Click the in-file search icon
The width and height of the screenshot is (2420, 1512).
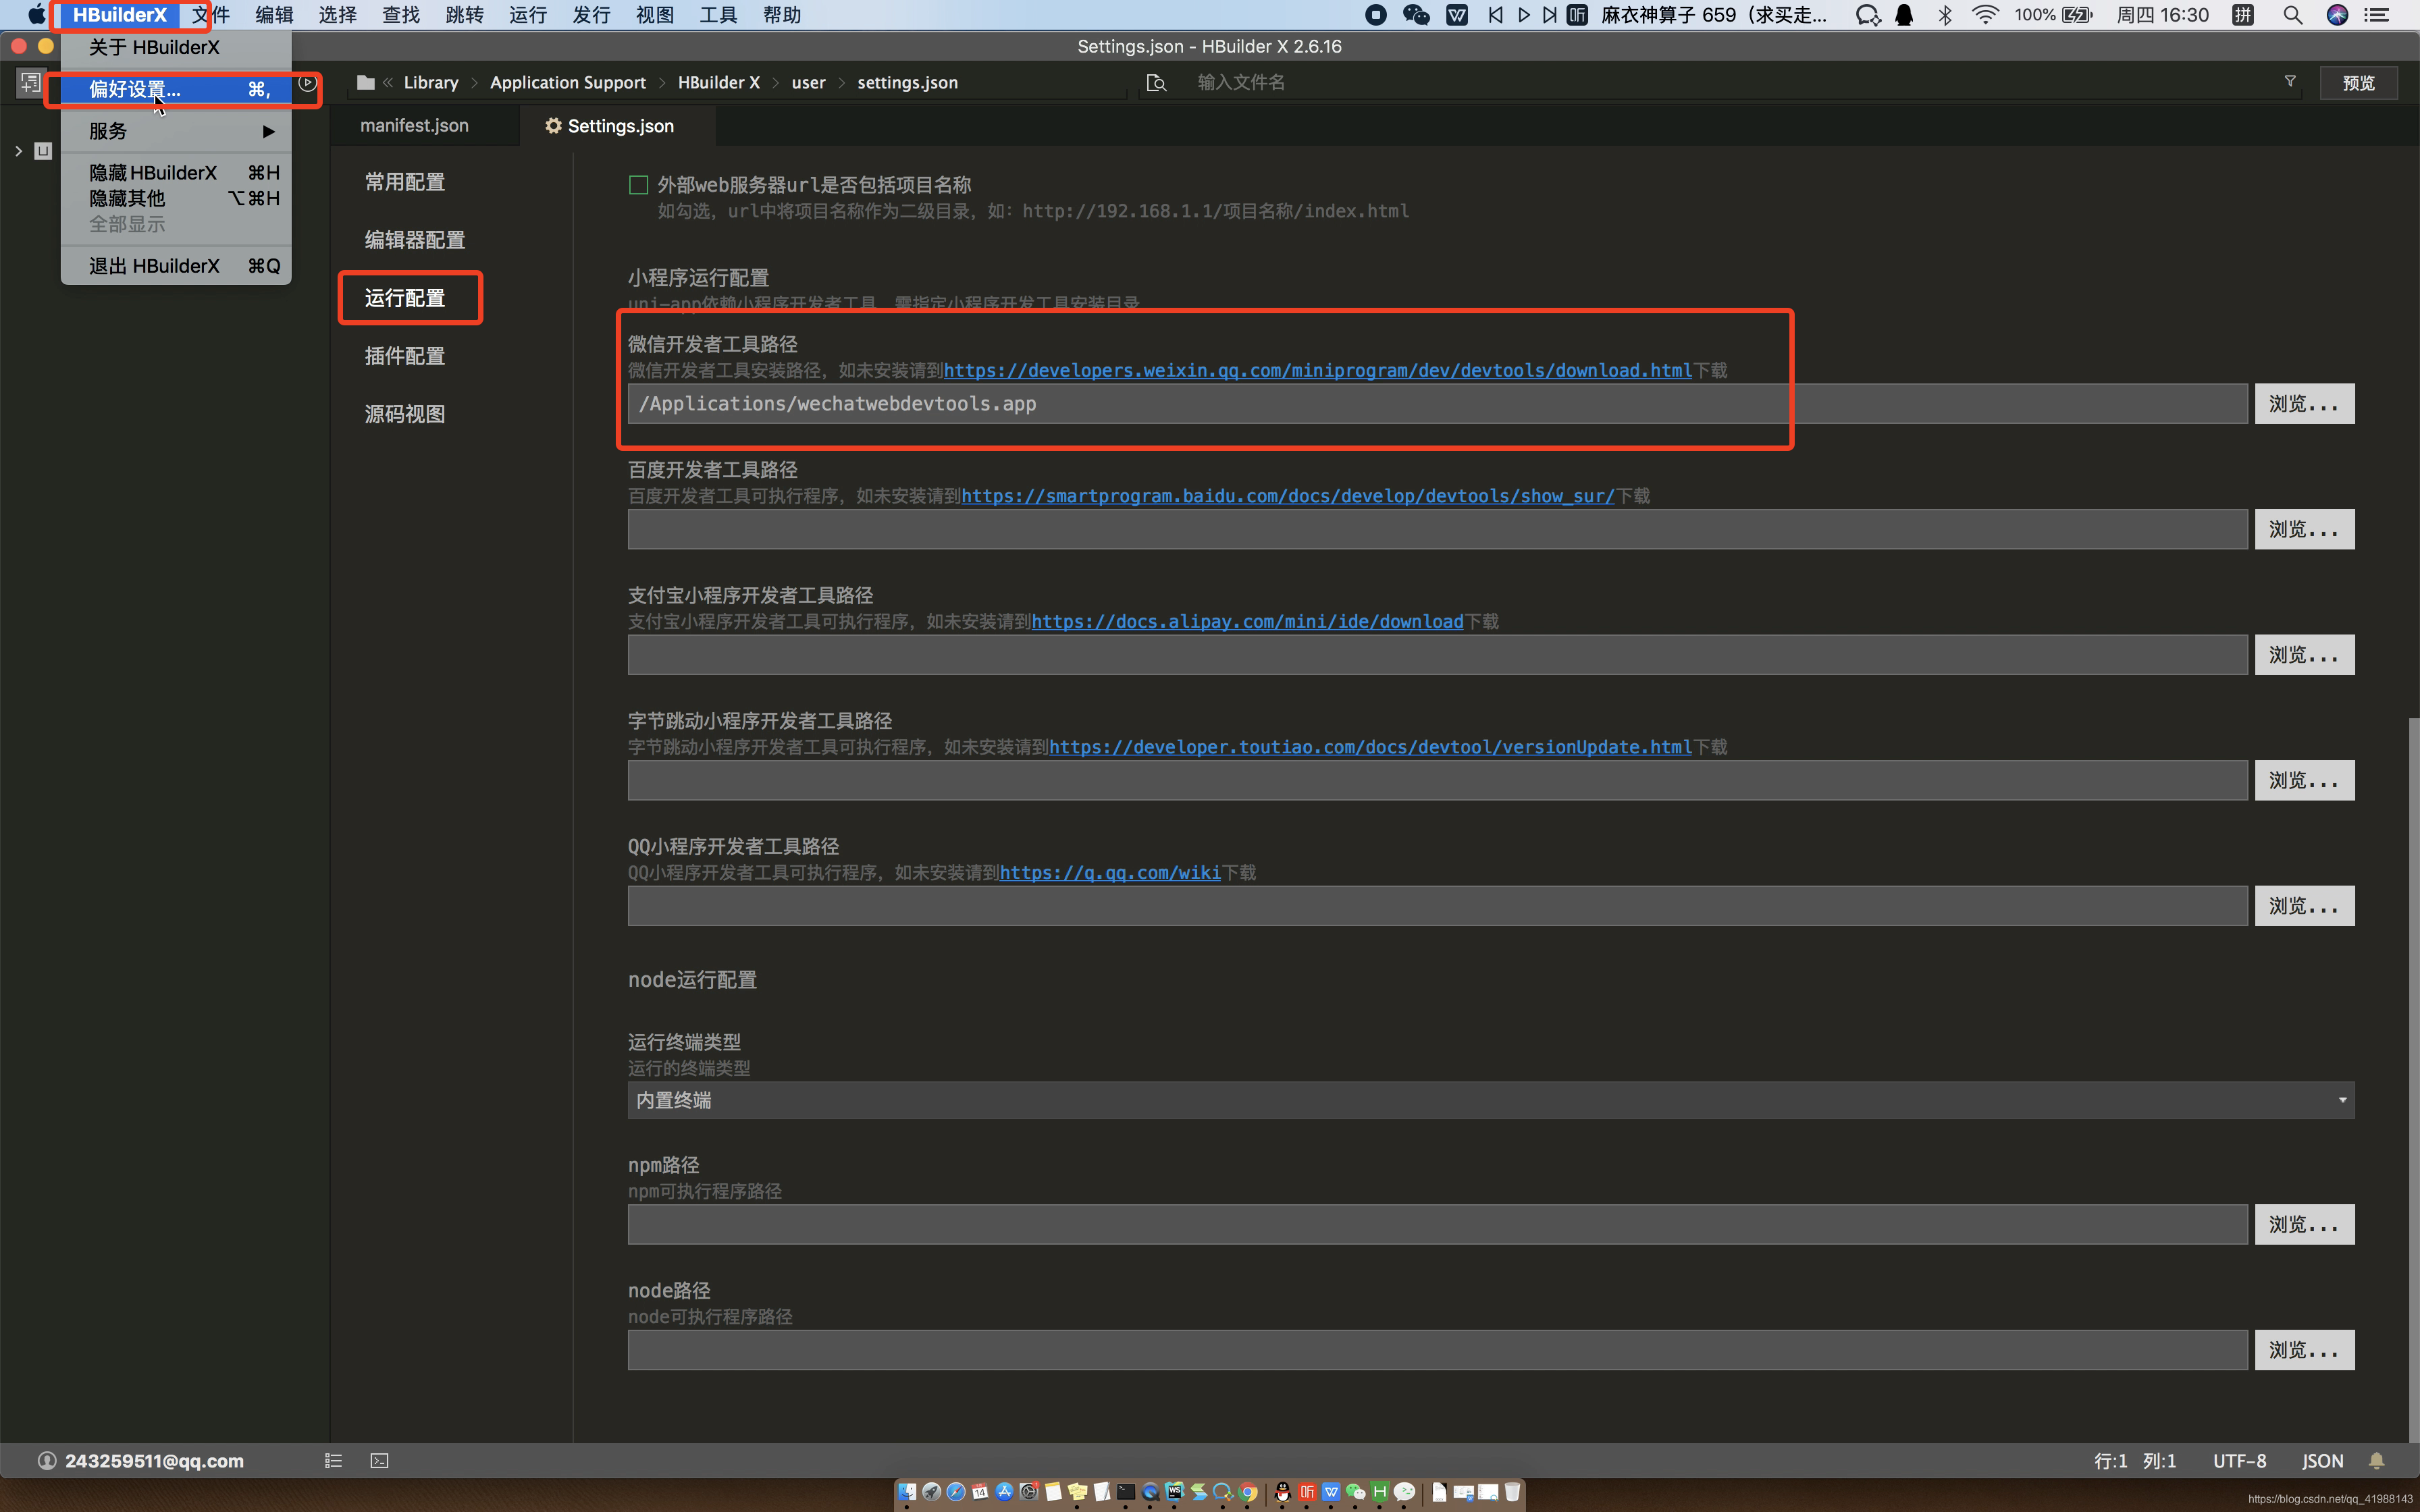(1156, 83)
